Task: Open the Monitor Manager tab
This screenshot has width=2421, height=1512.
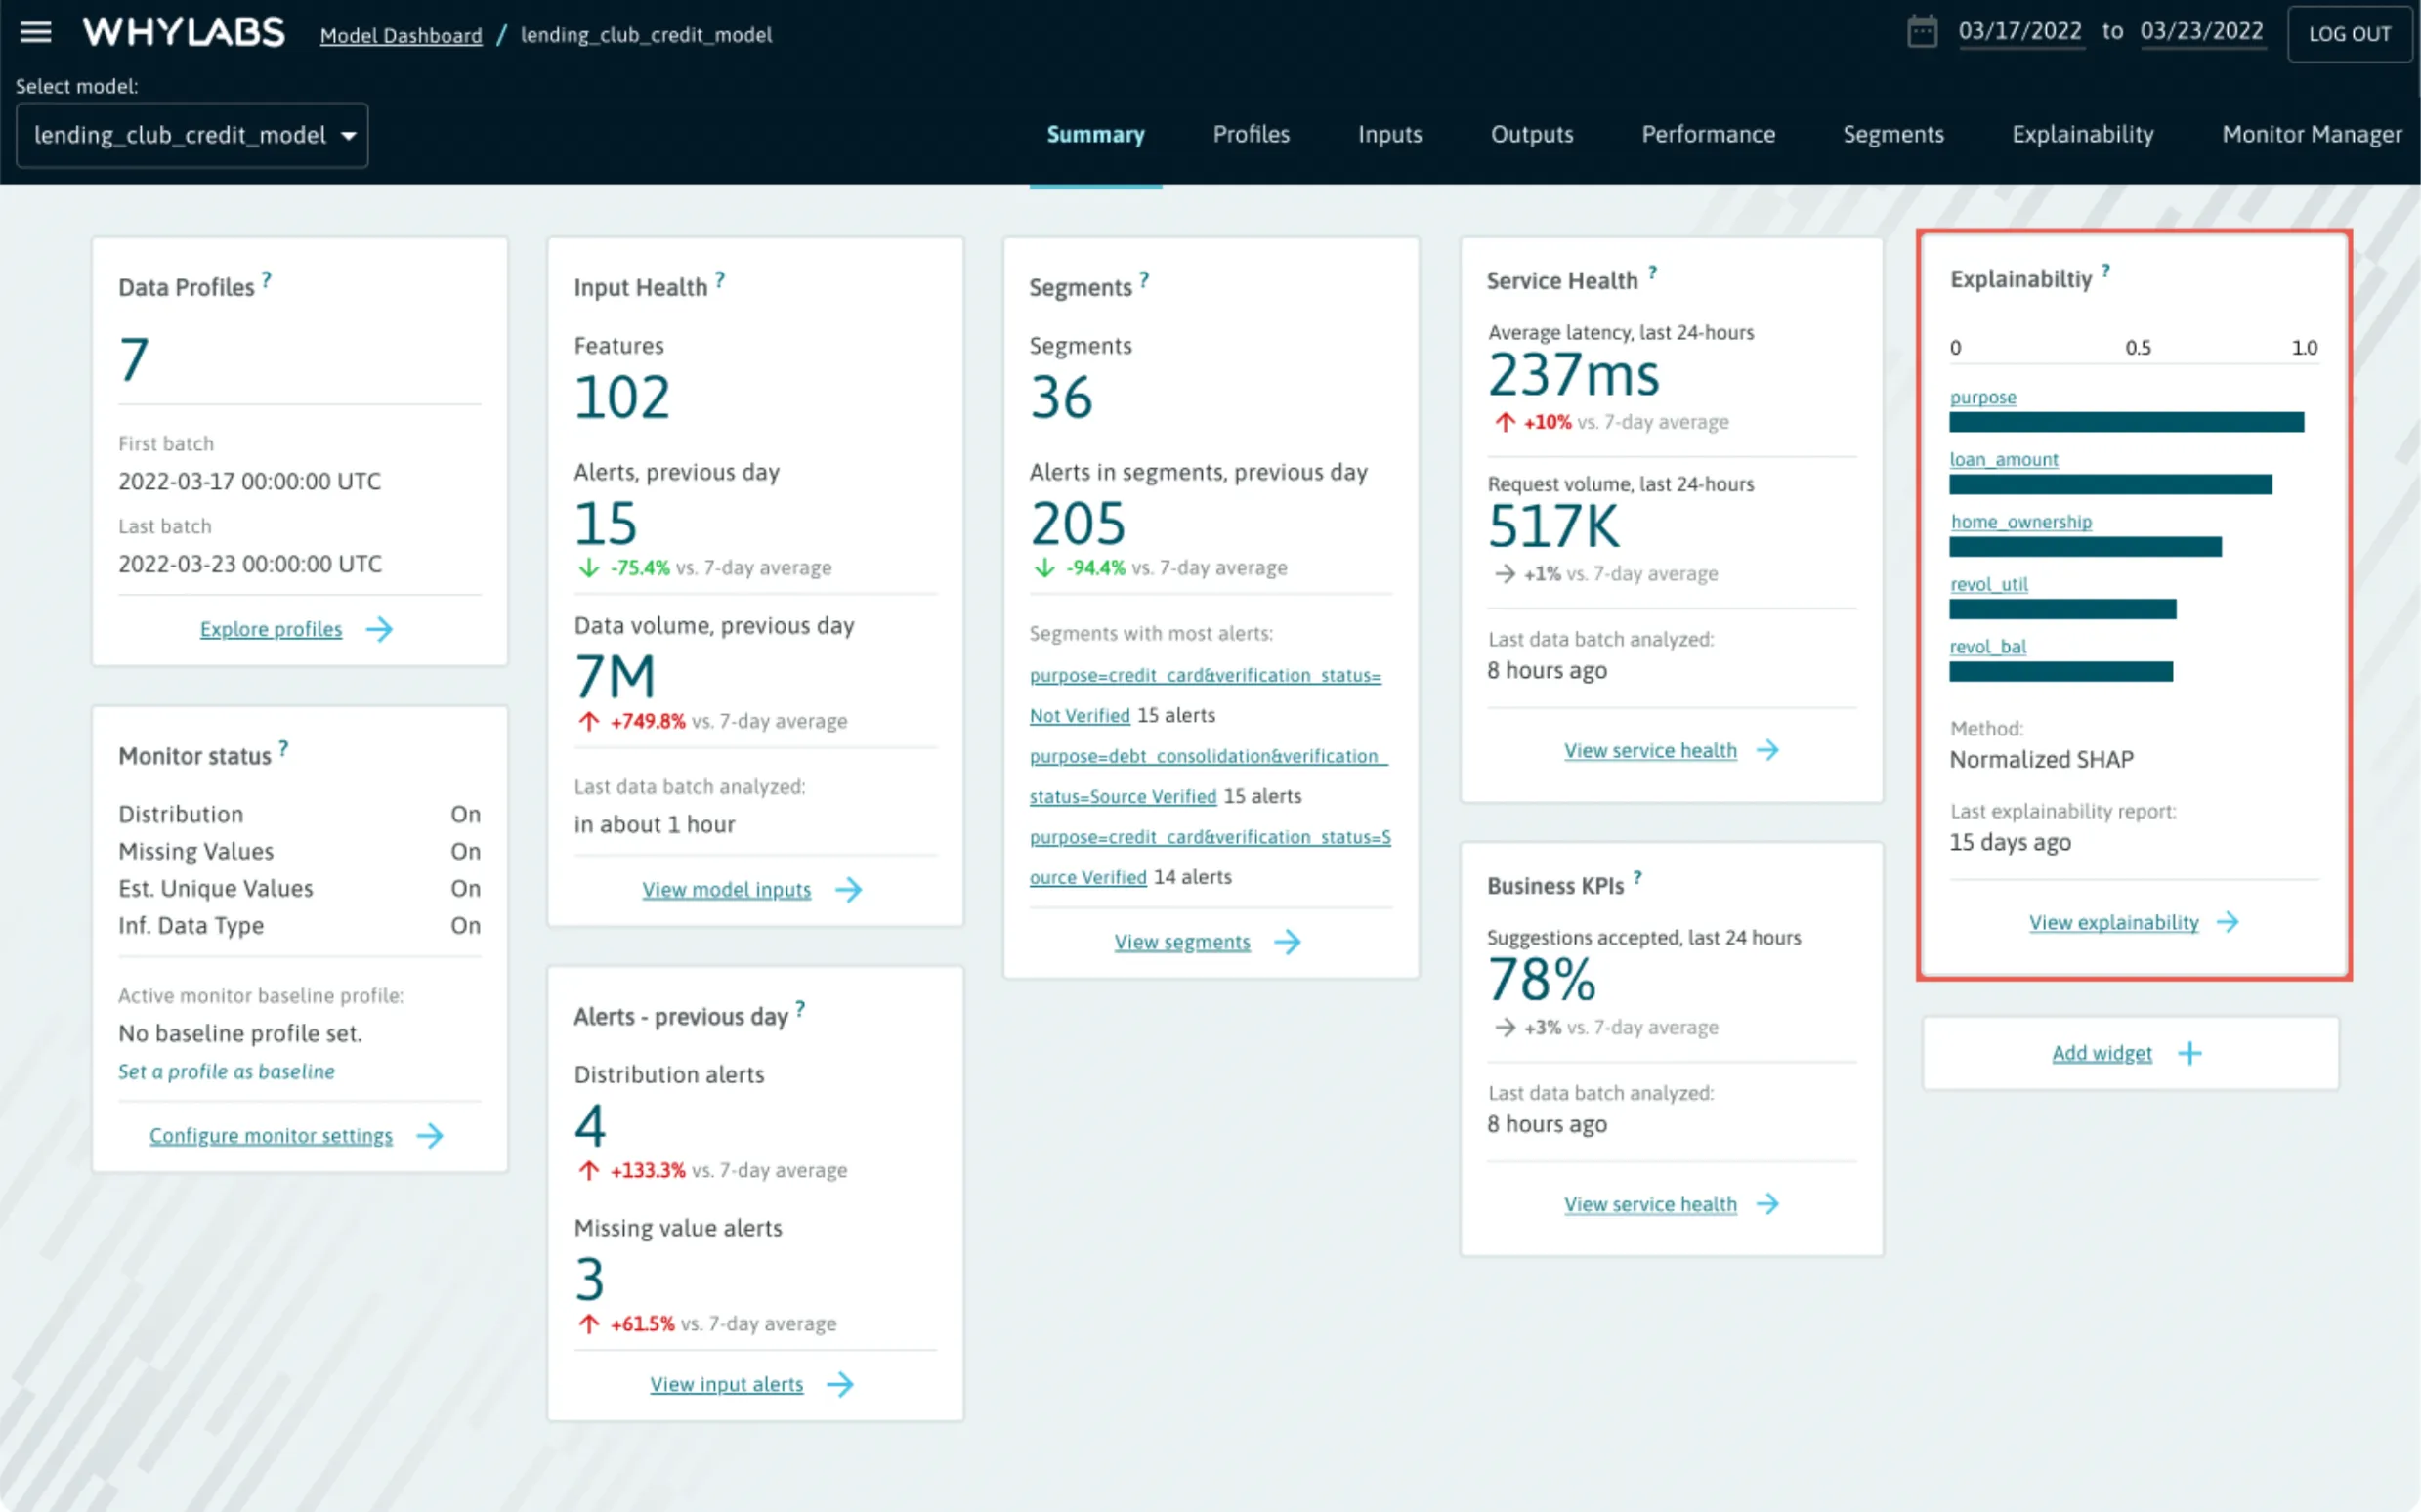Action: 2311,134
